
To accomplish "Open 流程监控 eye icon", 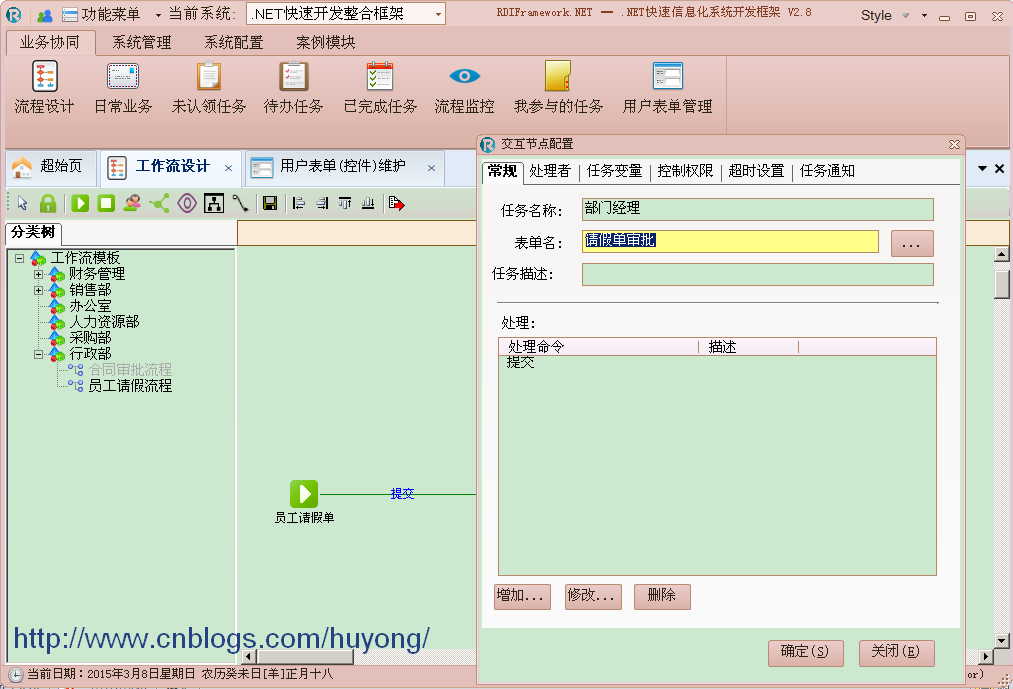I will click(465, 76).
